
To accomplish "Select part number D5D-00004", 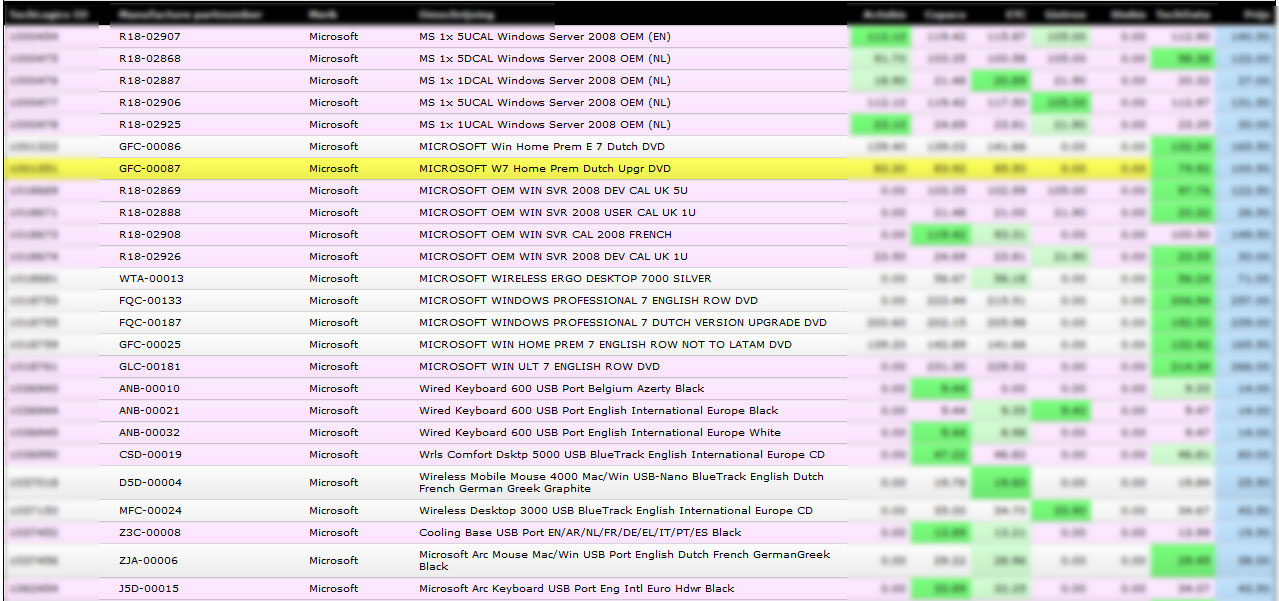I will coord(150,483).
